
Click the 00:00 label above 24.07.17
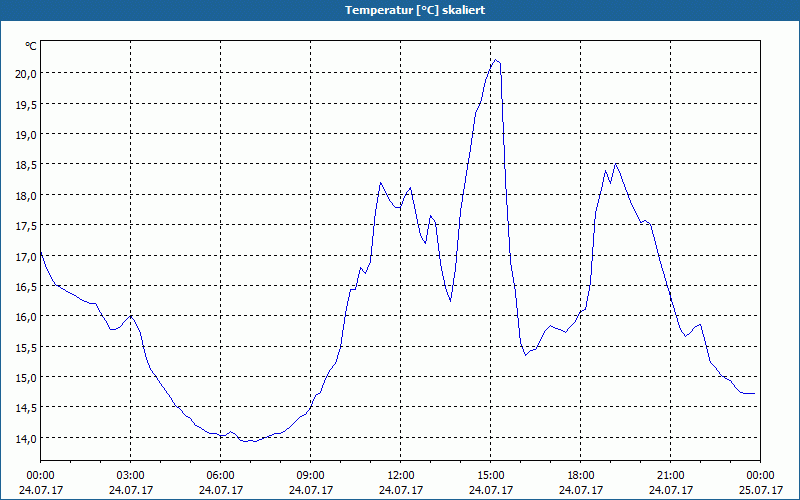point(40,476)
